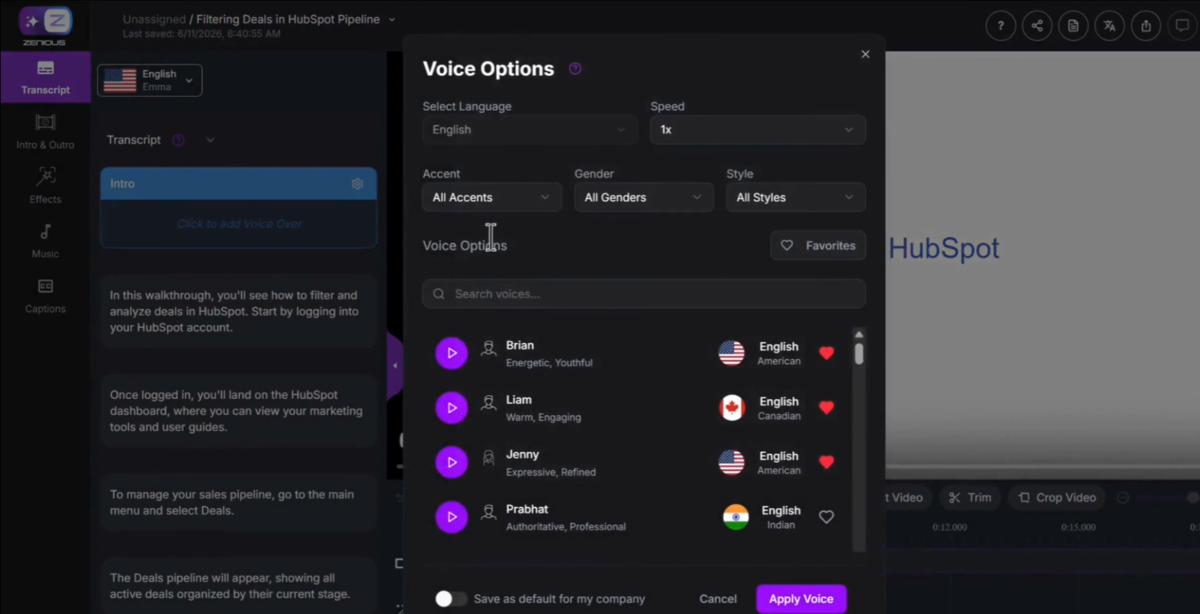Open the Speed 1x dropdown
This screenshot has height=614, width=1200.
[x=758, y=130]
